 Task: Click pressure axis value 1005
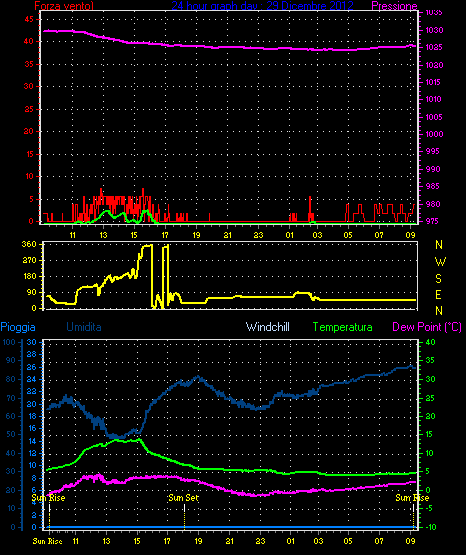click(434, 117)
